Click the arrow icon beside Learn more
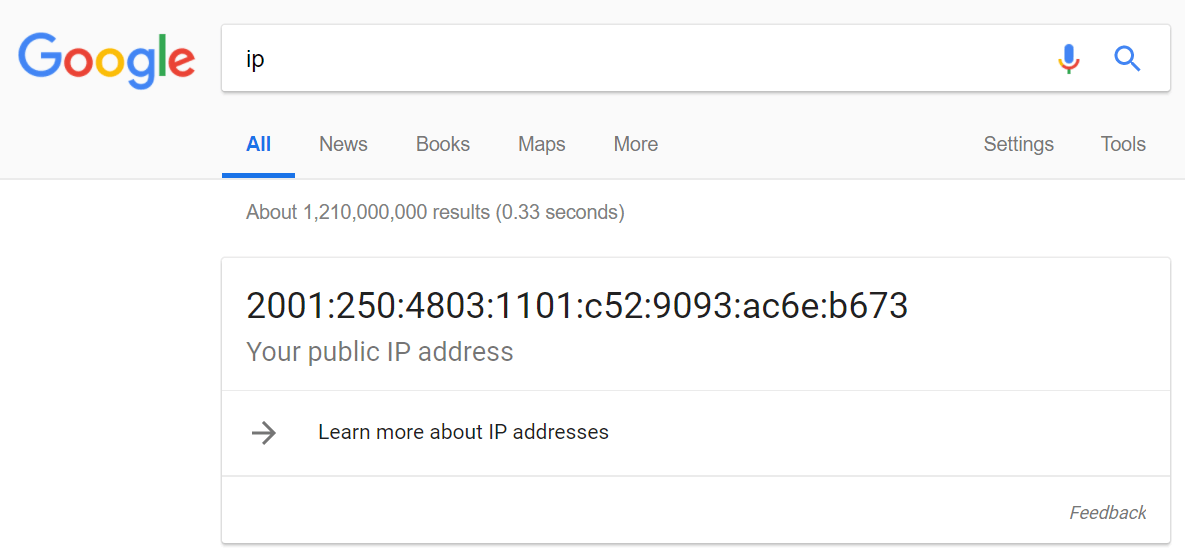Screen dimensions: 1185x553 point(264,433)
